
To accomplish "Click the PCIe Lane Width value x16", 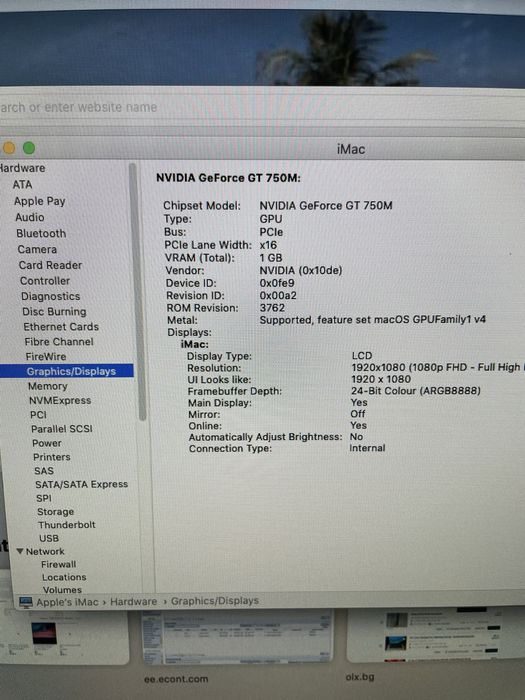I will pyautogui.click(x=268, y=245).
